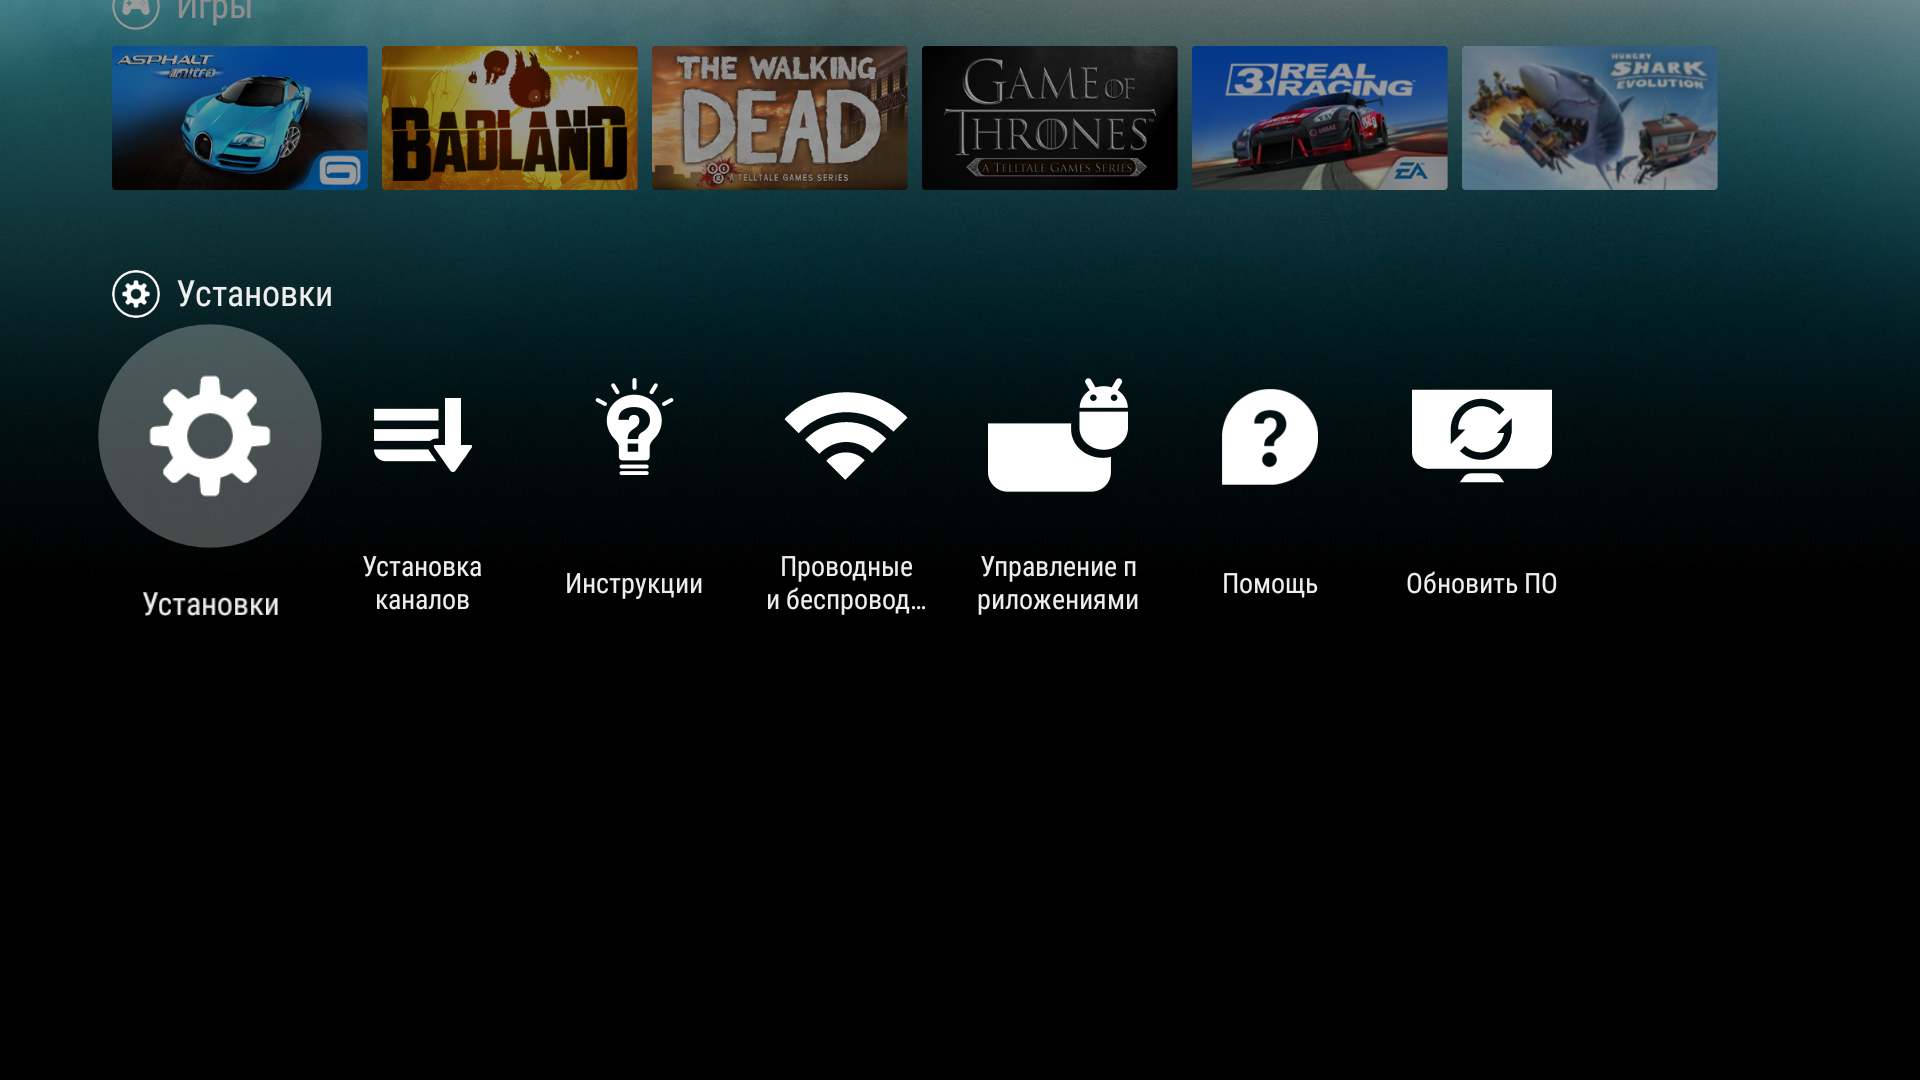Viewport: 1920px width, 1080px height.
Task: Click the Установка каналов channel setup icon
Action: 423,435
